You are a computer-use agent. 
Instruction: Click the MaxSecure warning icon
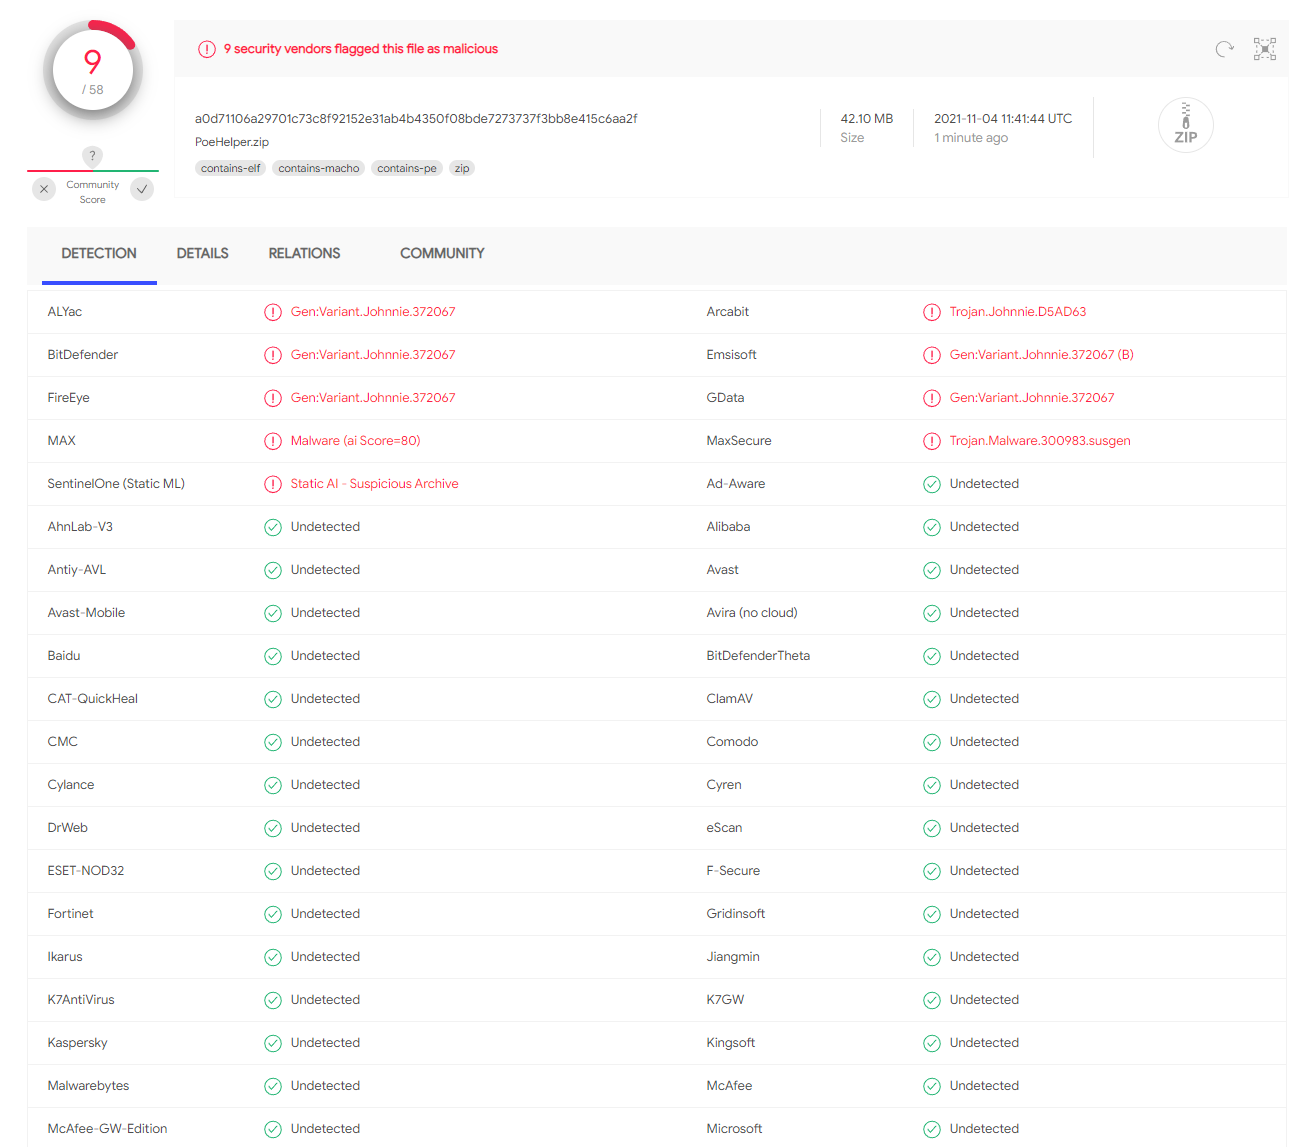point(932,441)
